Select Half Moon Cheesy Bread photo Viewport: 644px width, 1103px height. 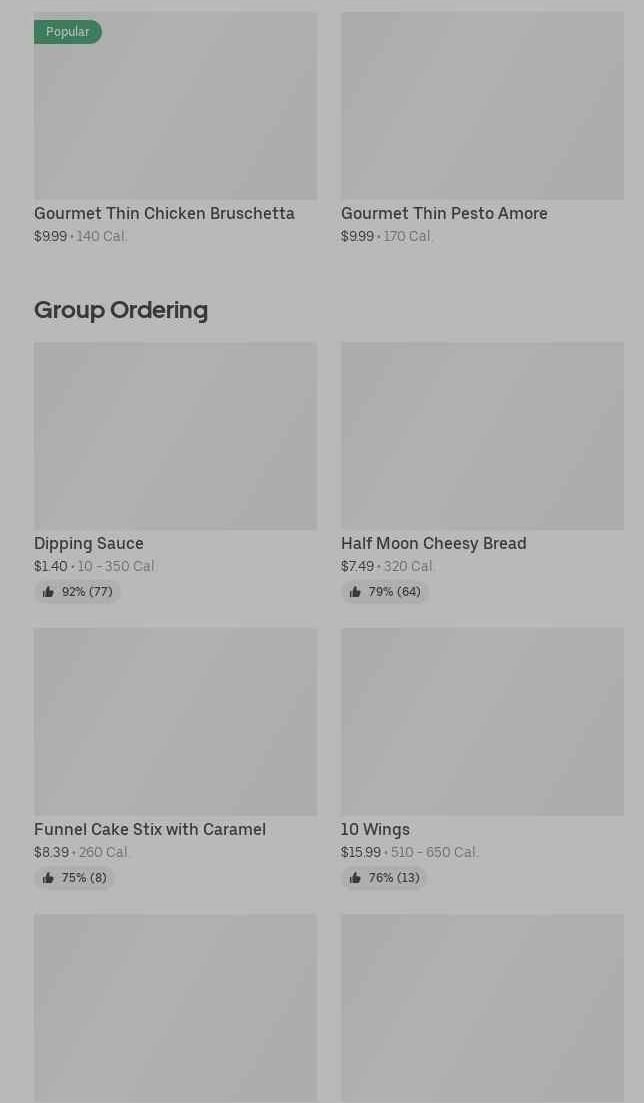click(482, 435)
